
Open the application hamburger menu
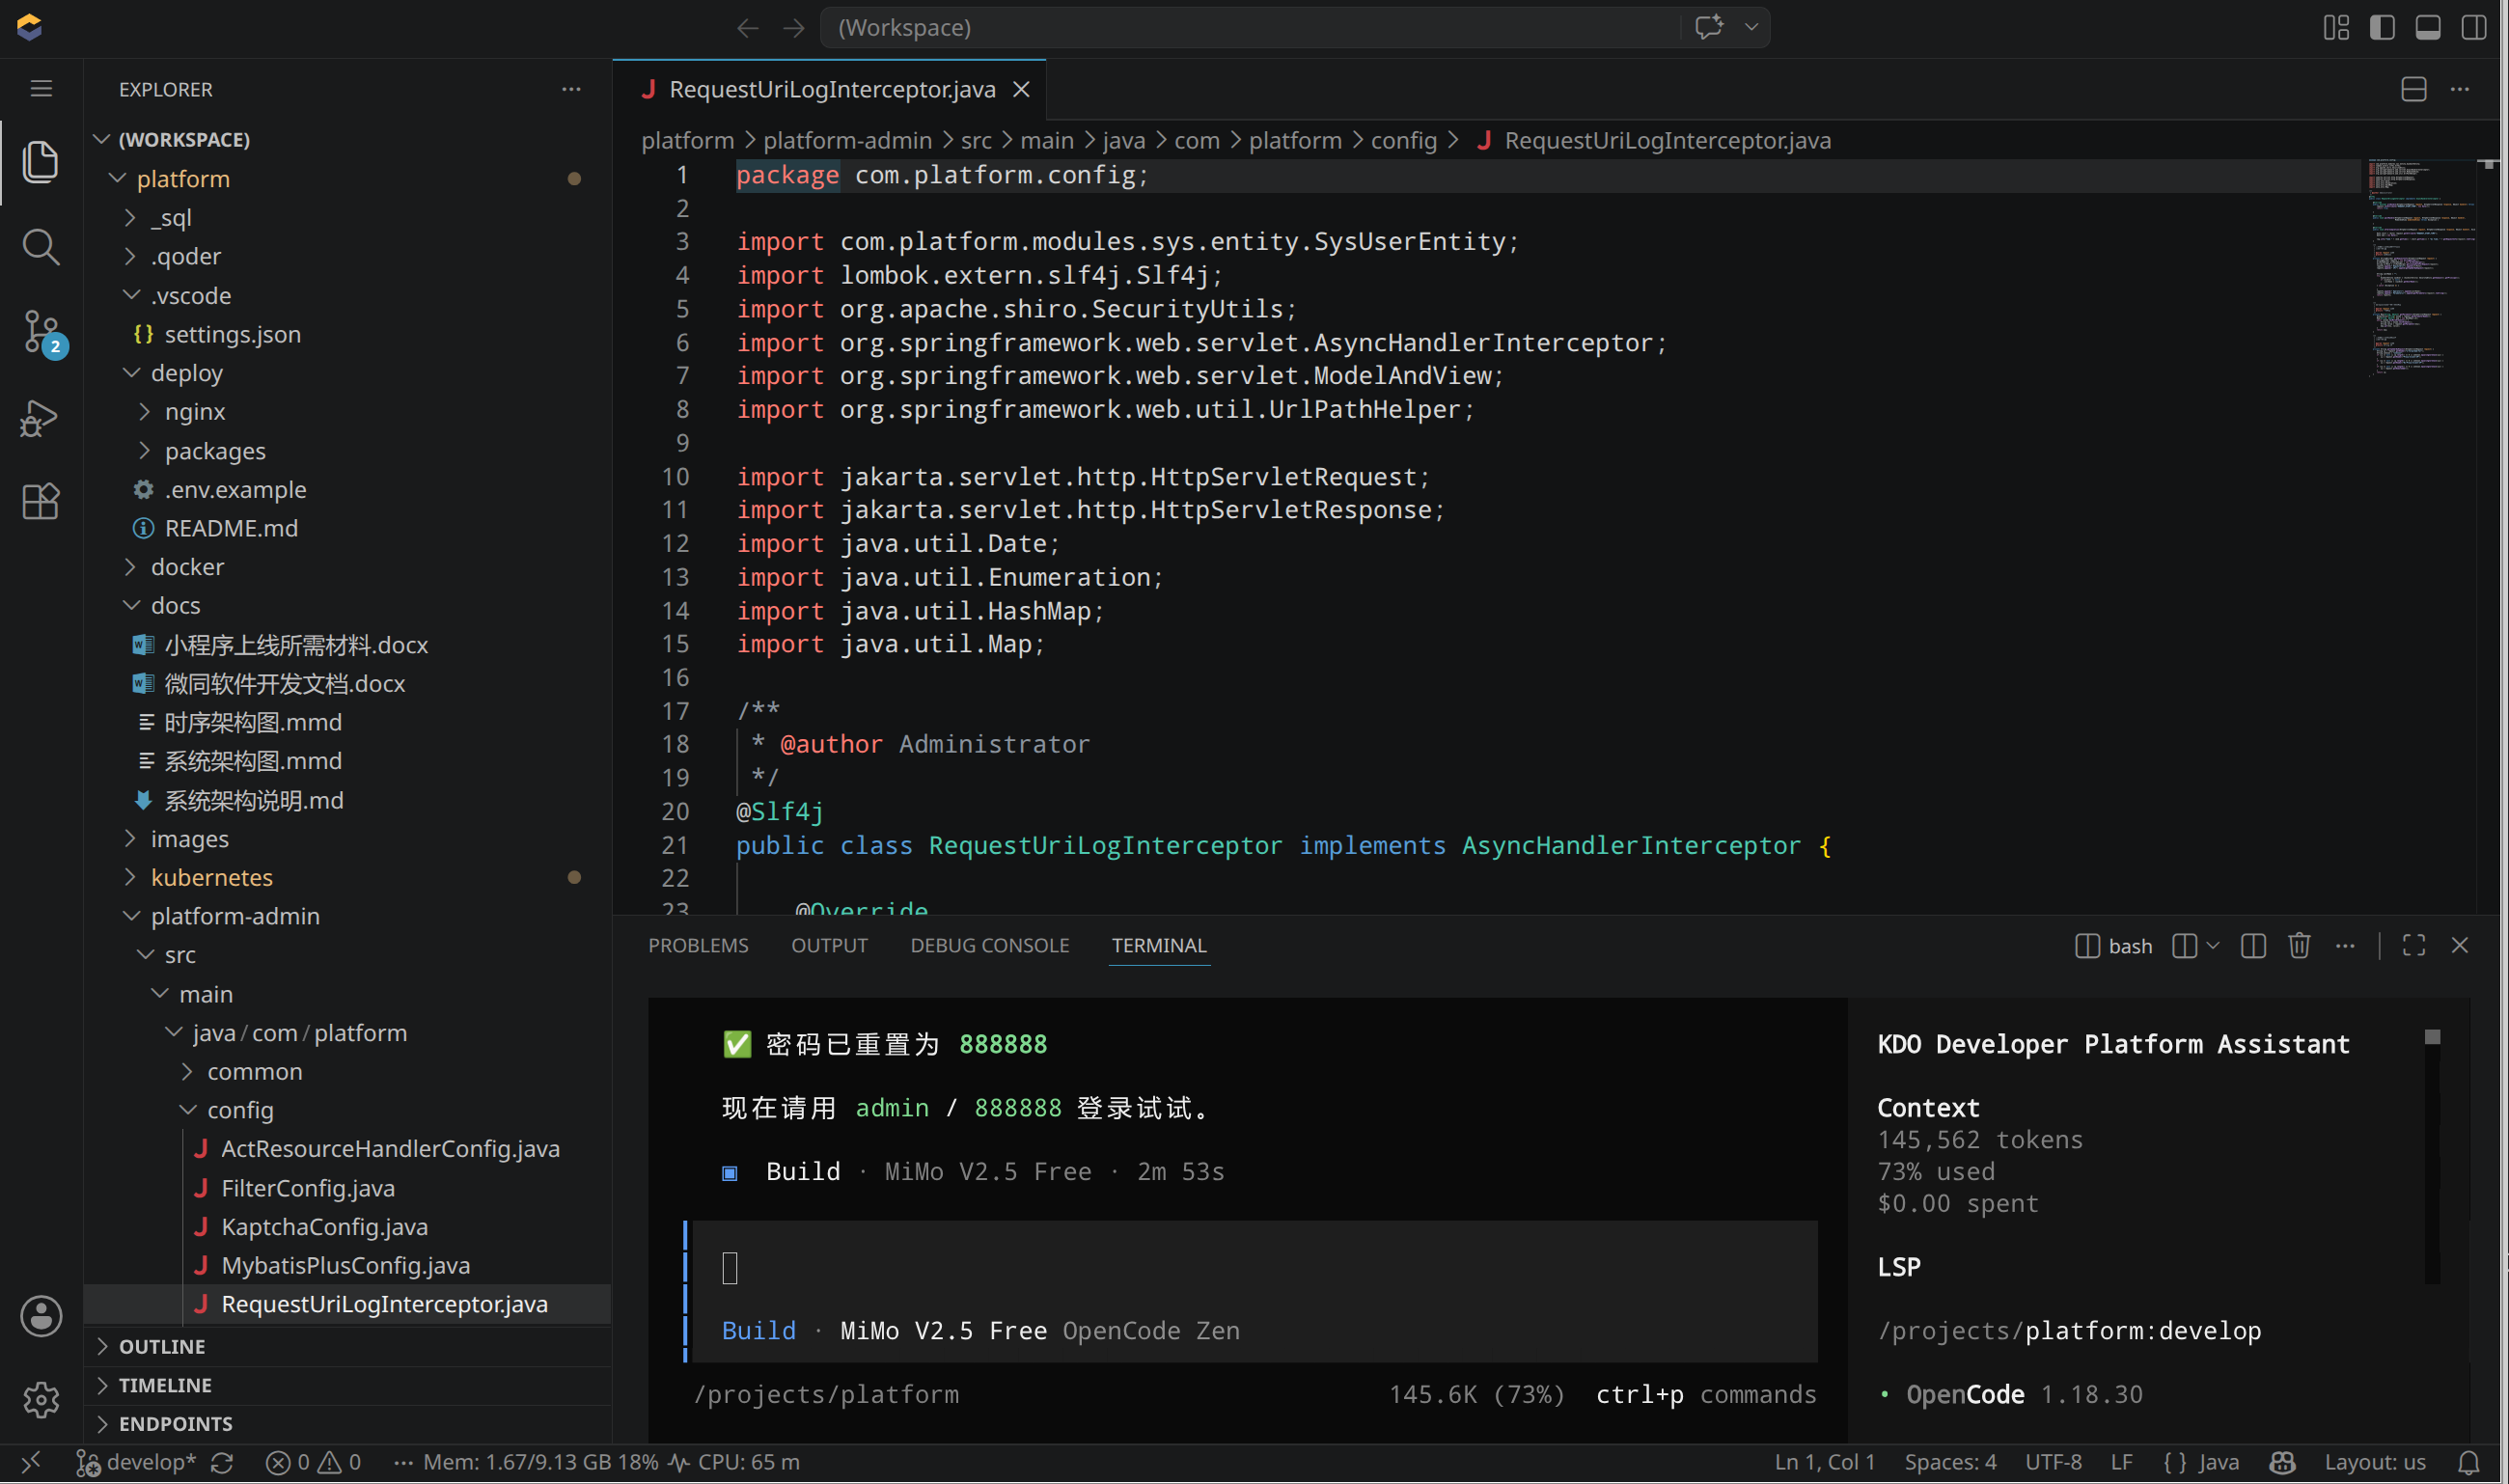(x=41, y=89)
